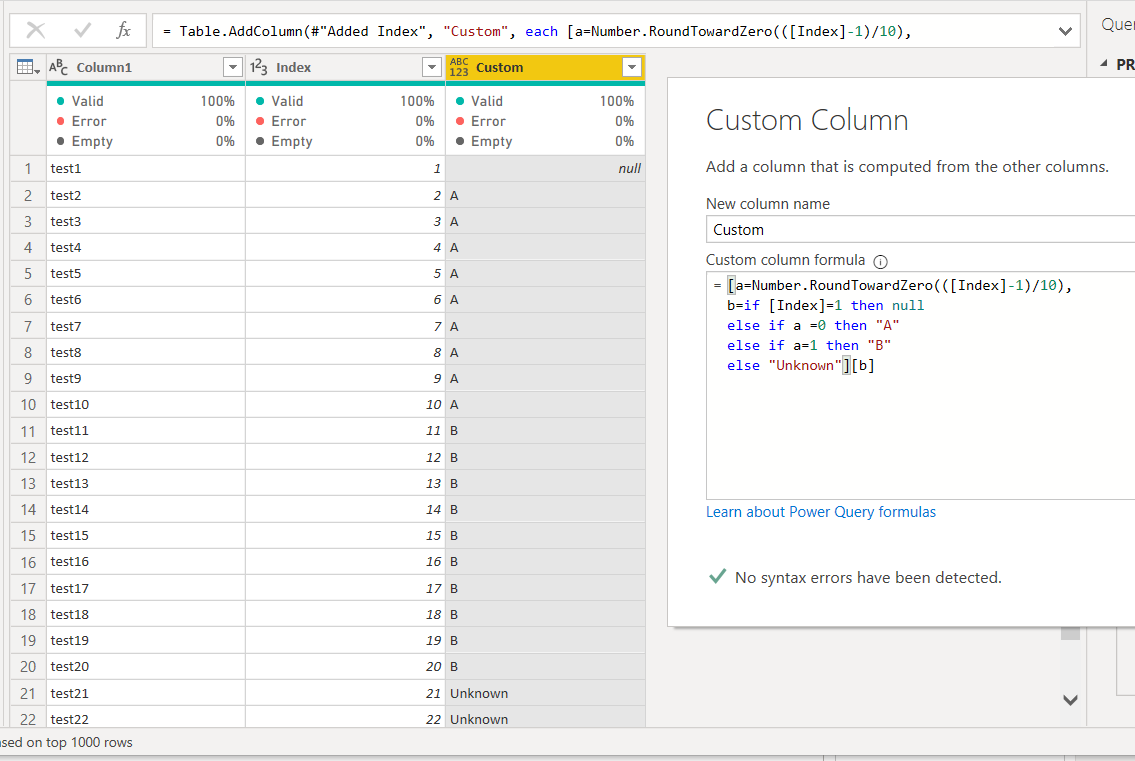
Task: Open the Custom column filter dropdown
Action: point(632,67)
